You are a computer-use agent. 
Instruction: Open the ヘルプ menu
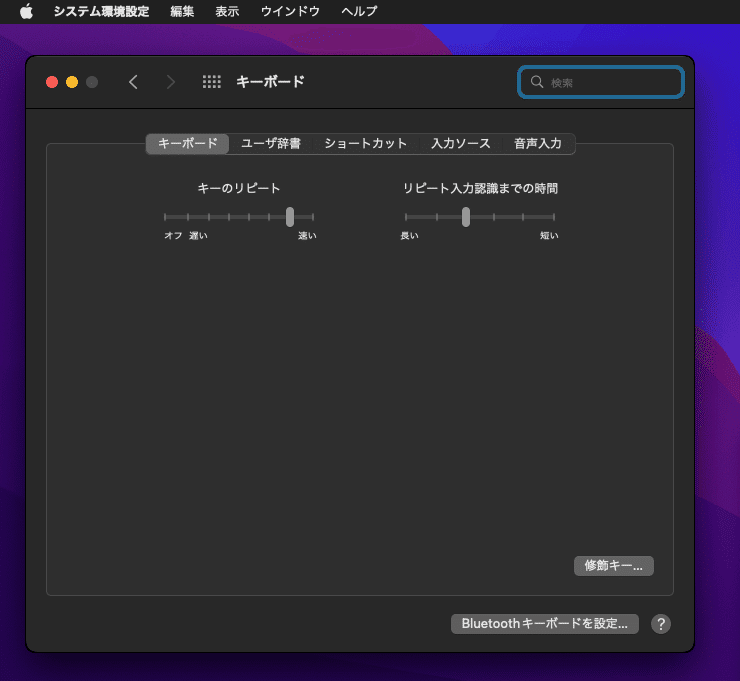[x=359, y=11]
